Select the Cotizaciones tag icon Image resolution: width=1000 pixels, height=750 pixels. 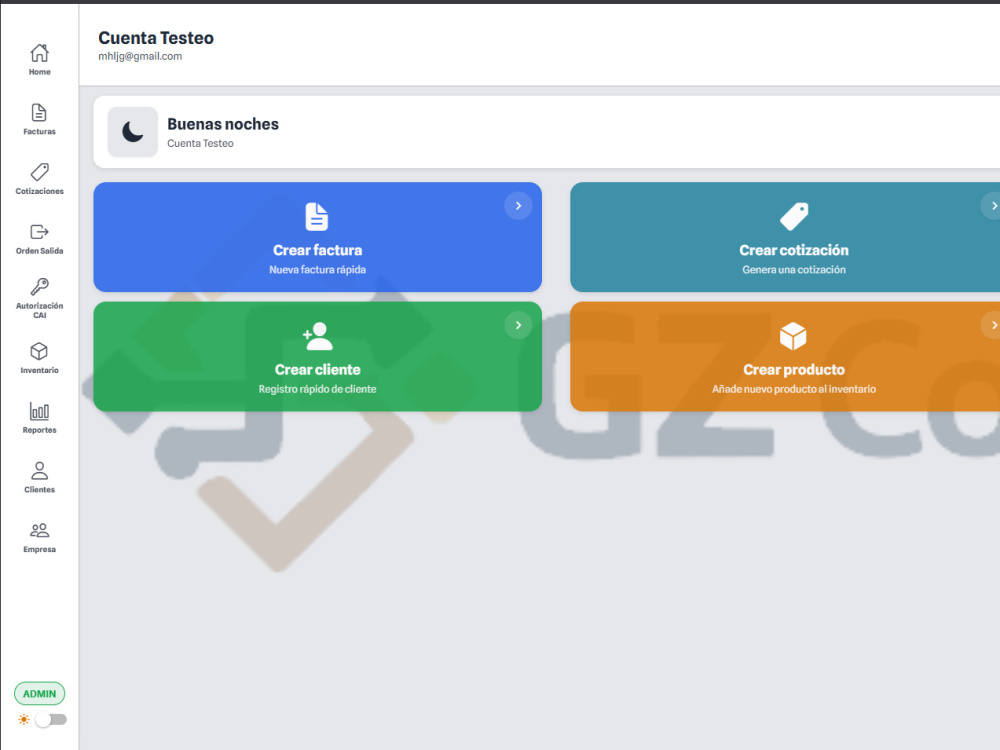point(40,172)
